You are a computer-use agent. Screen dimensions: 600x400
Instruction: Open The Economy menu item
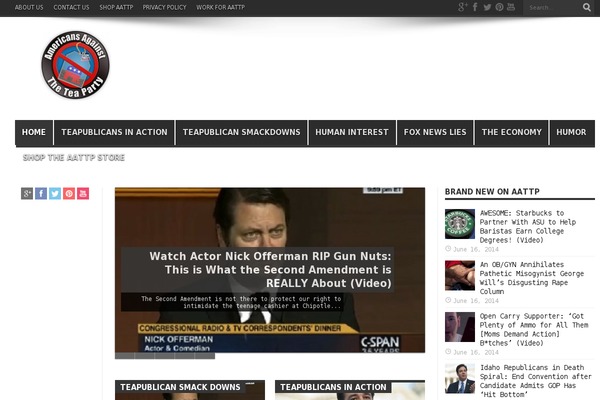pos(512,132)
